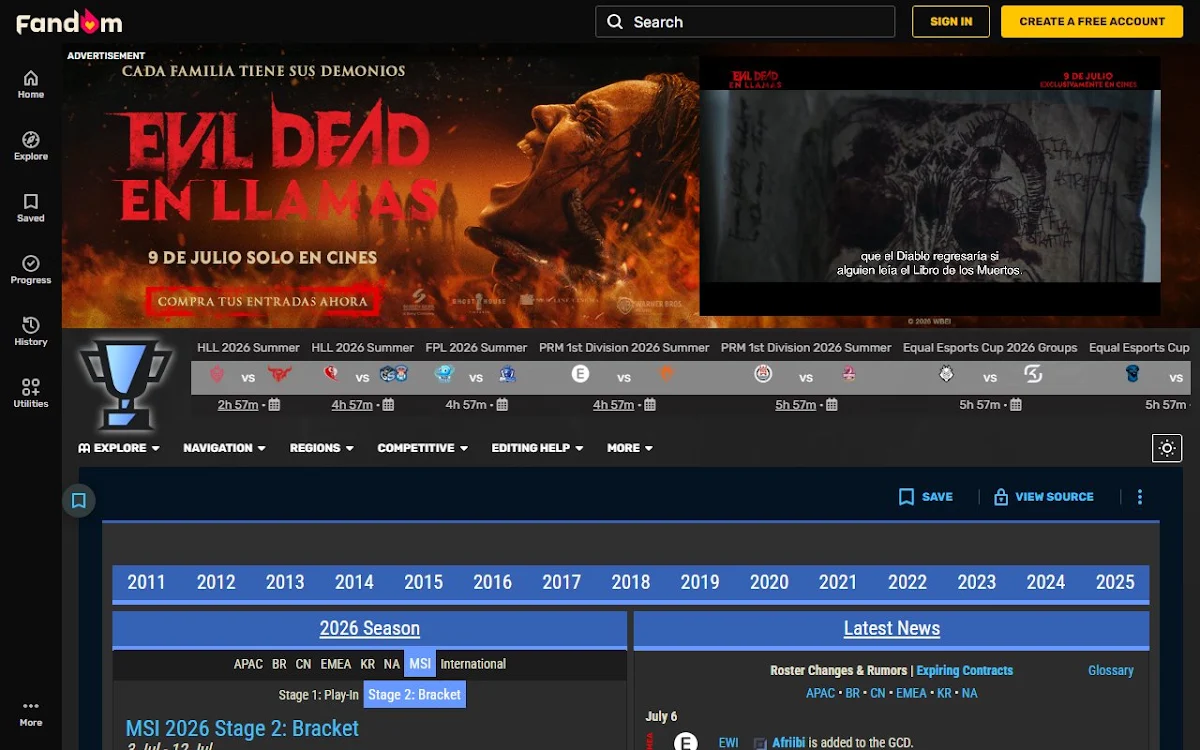The image size is (1200, 750).
Task: Click the blue trophy wiki logo
Action: [x=126, y=383]
